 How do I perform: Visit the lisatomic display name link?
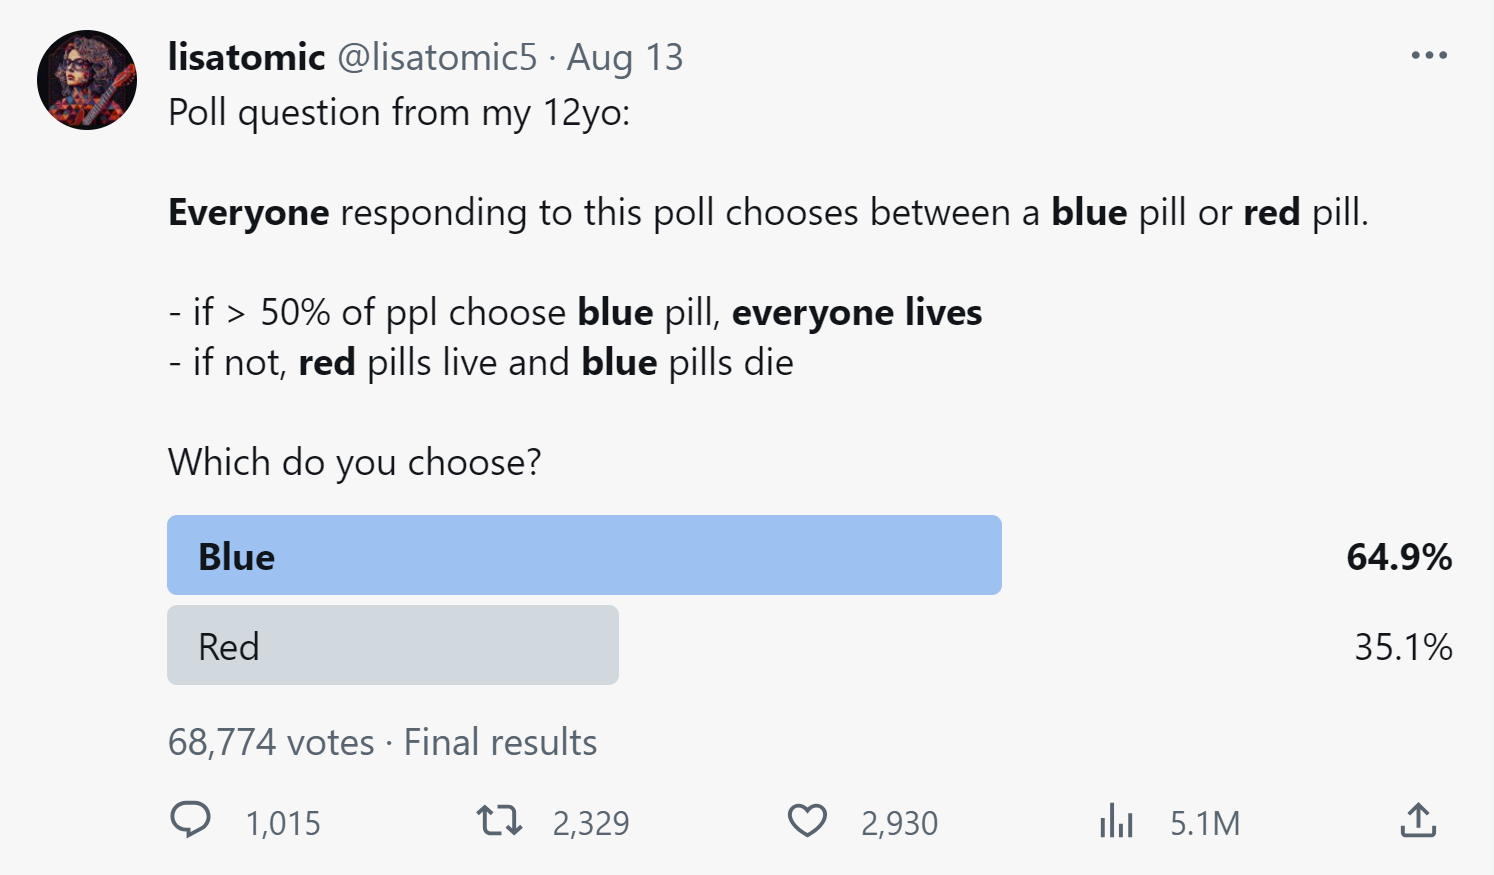(247, 57)
